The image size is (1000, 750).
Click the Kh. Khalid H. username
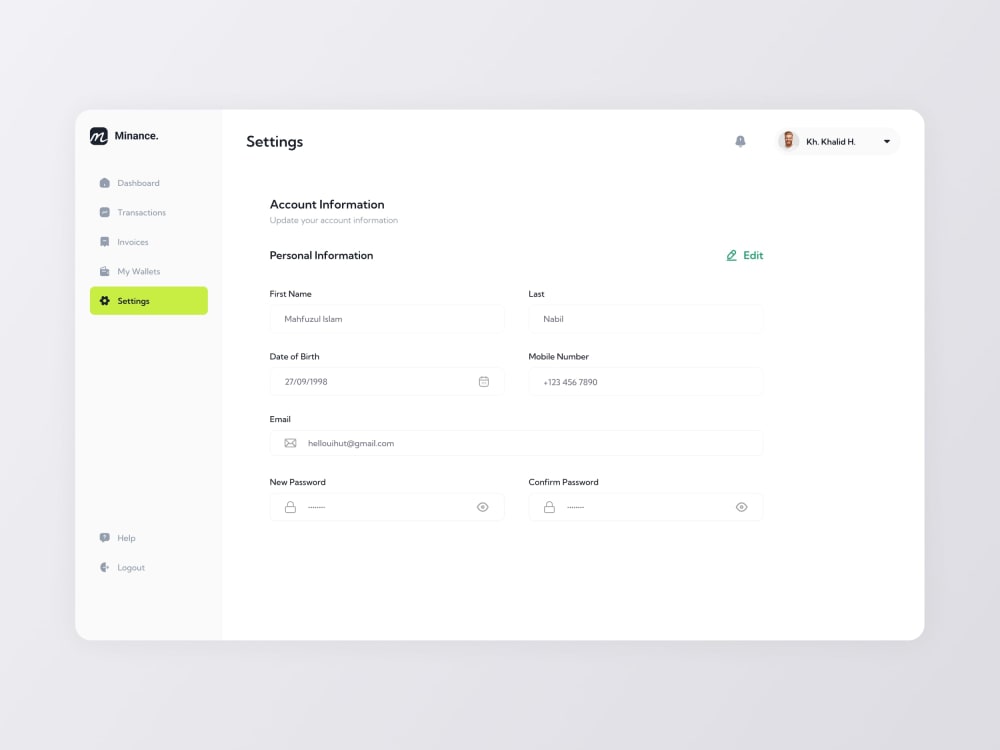[x=830, y=142]
